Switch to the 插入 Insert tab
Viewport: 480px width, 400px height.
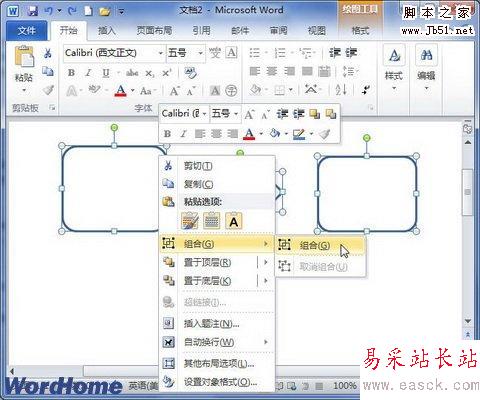pyautogui.click(x=107, y=31)
